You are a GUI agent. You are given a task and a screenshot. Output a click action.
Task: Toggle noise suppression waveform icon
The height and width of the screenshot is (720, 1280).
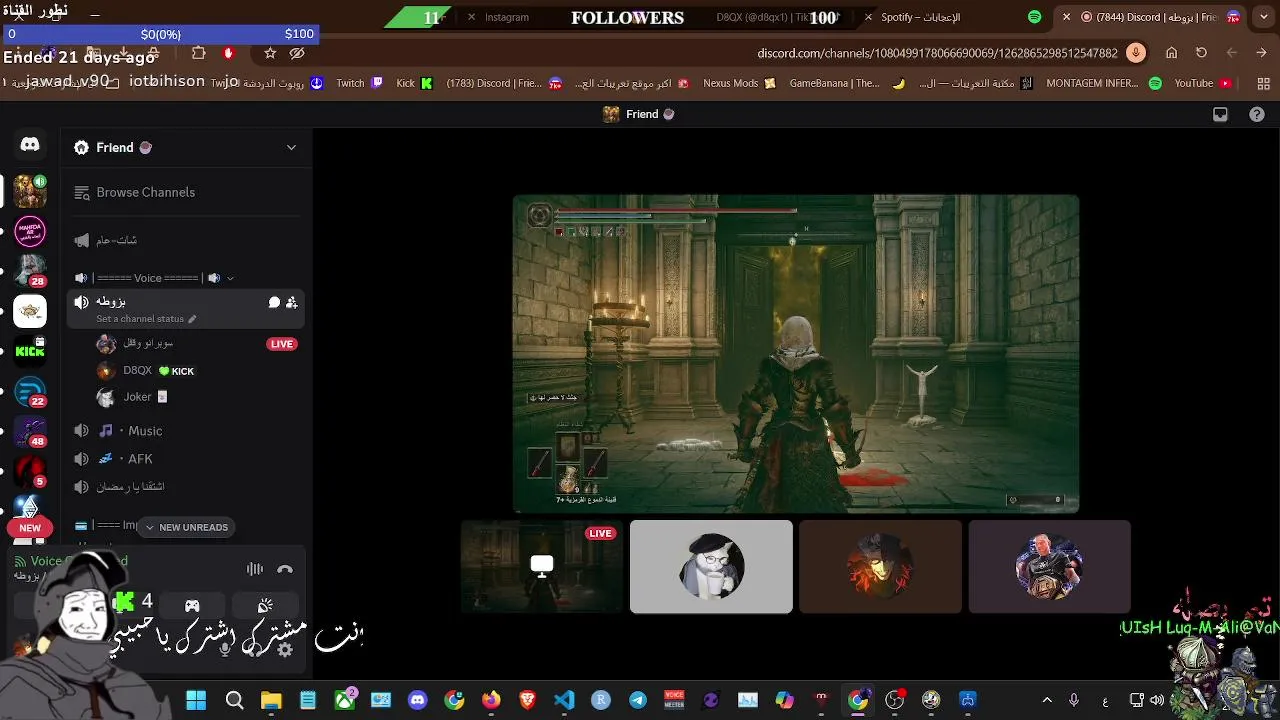255,569
